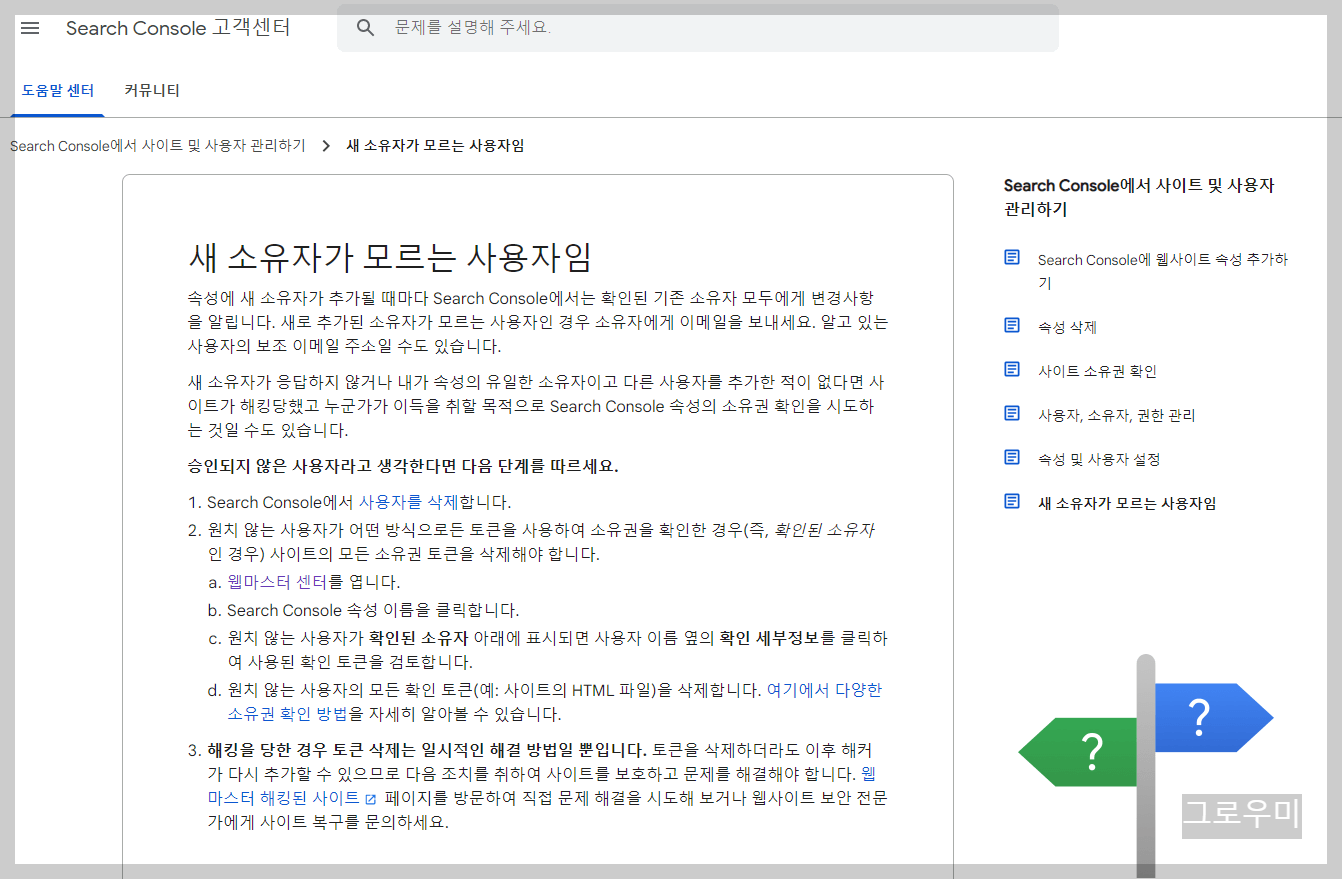Open sidebar article 새 소유자가 모르는 사용자임

[x=1127, y=503]
